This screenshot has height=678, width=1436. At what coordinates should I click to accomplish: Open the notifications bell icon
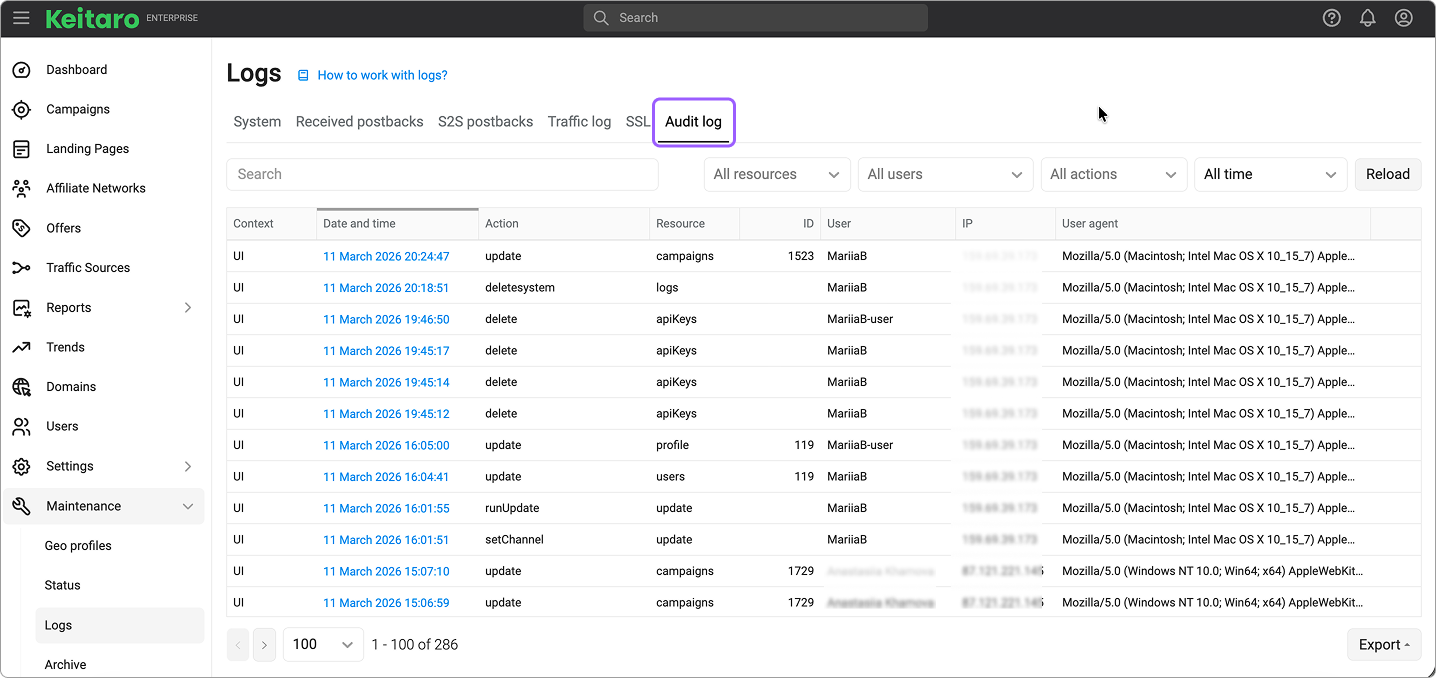coord(1367,18)
